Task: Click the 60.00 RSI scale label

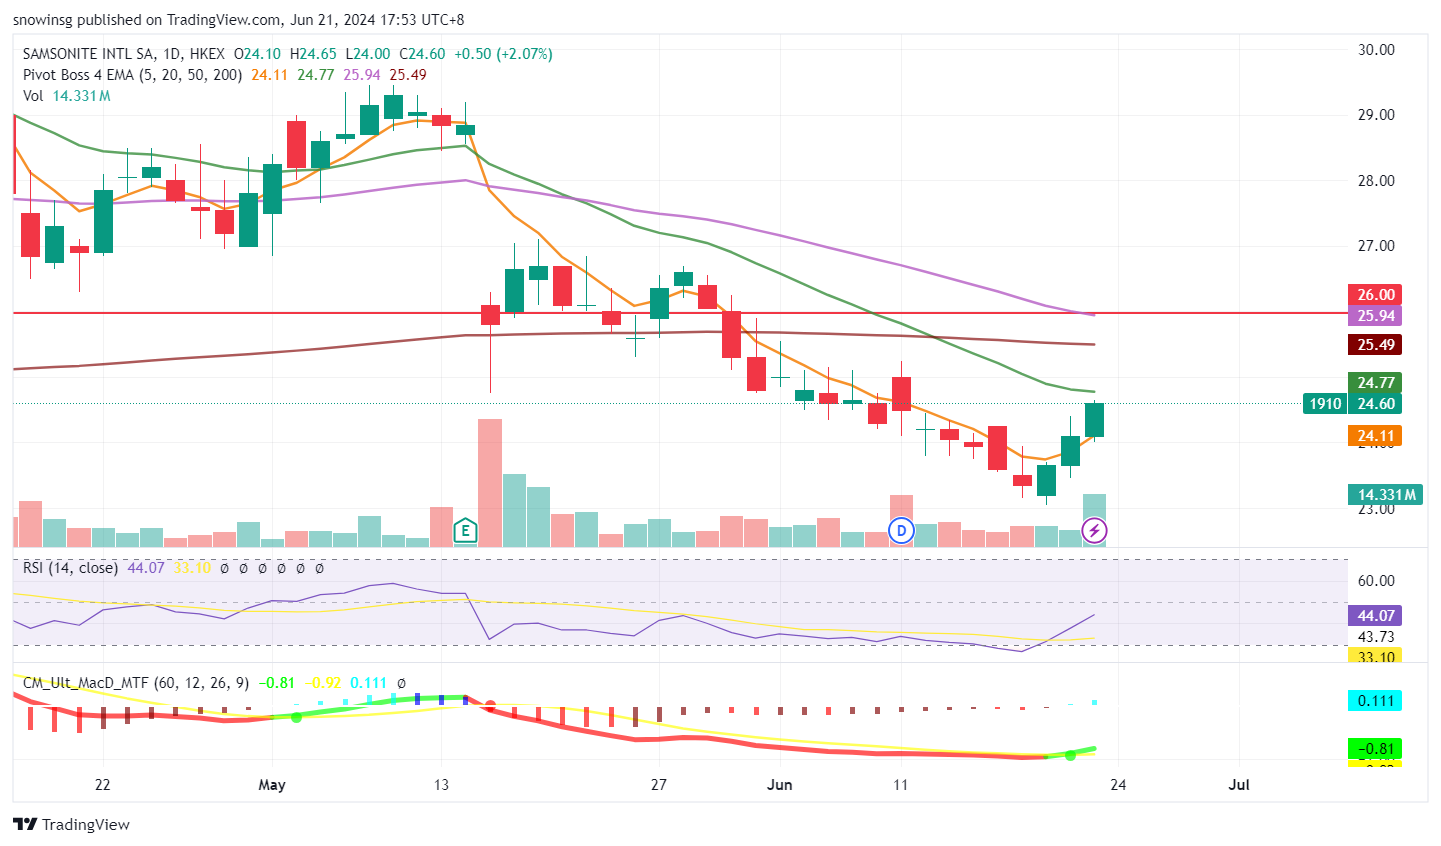Action: pyautogui.click(x=1376, y=581)
